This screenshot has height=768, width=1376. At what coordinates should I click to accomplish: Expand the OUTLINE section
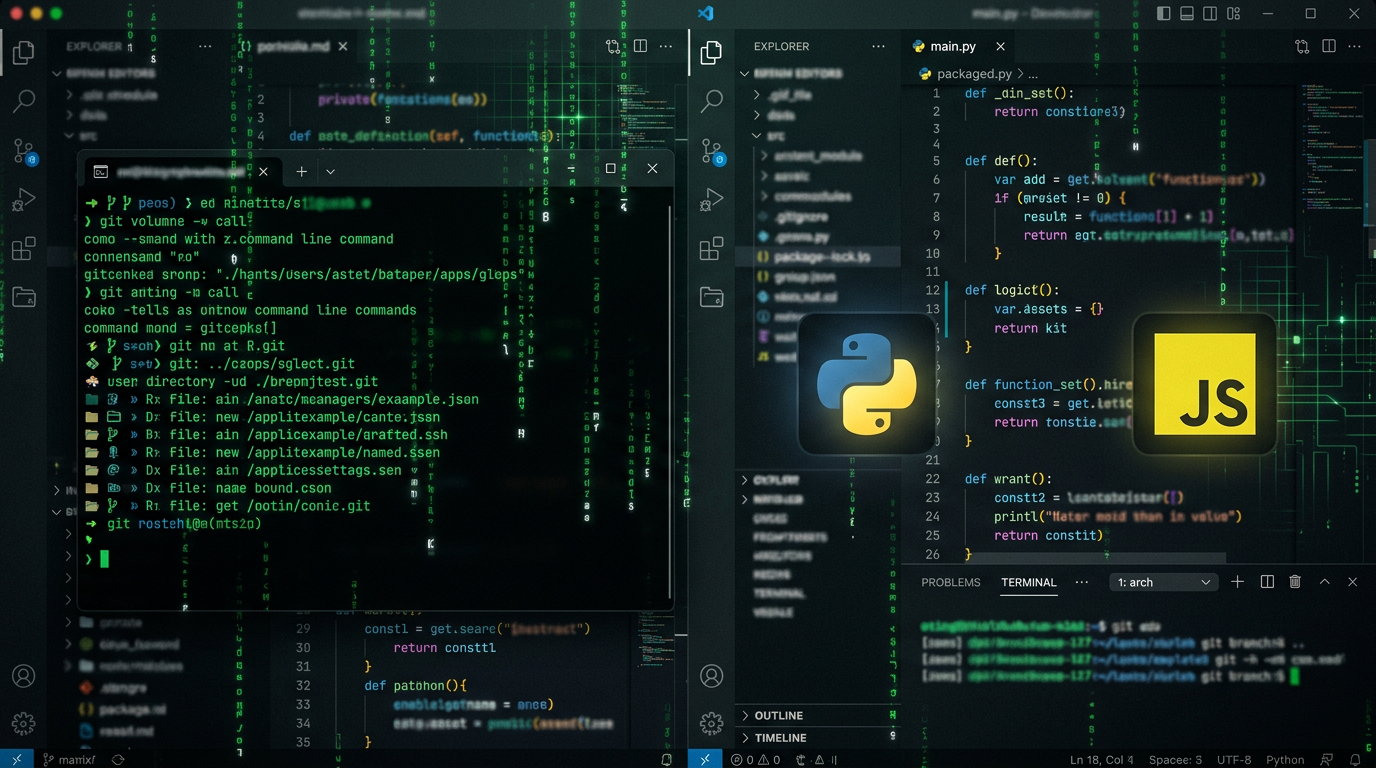779,715
